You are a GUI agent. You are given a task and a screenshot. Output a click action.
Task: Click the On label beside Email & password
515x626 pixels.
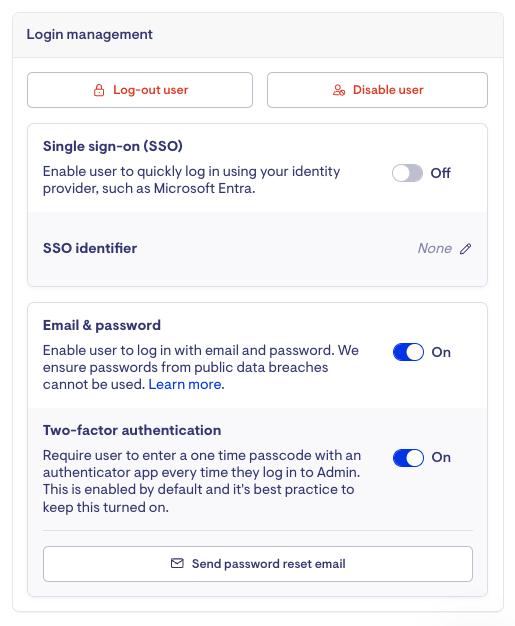coord(441,352)
